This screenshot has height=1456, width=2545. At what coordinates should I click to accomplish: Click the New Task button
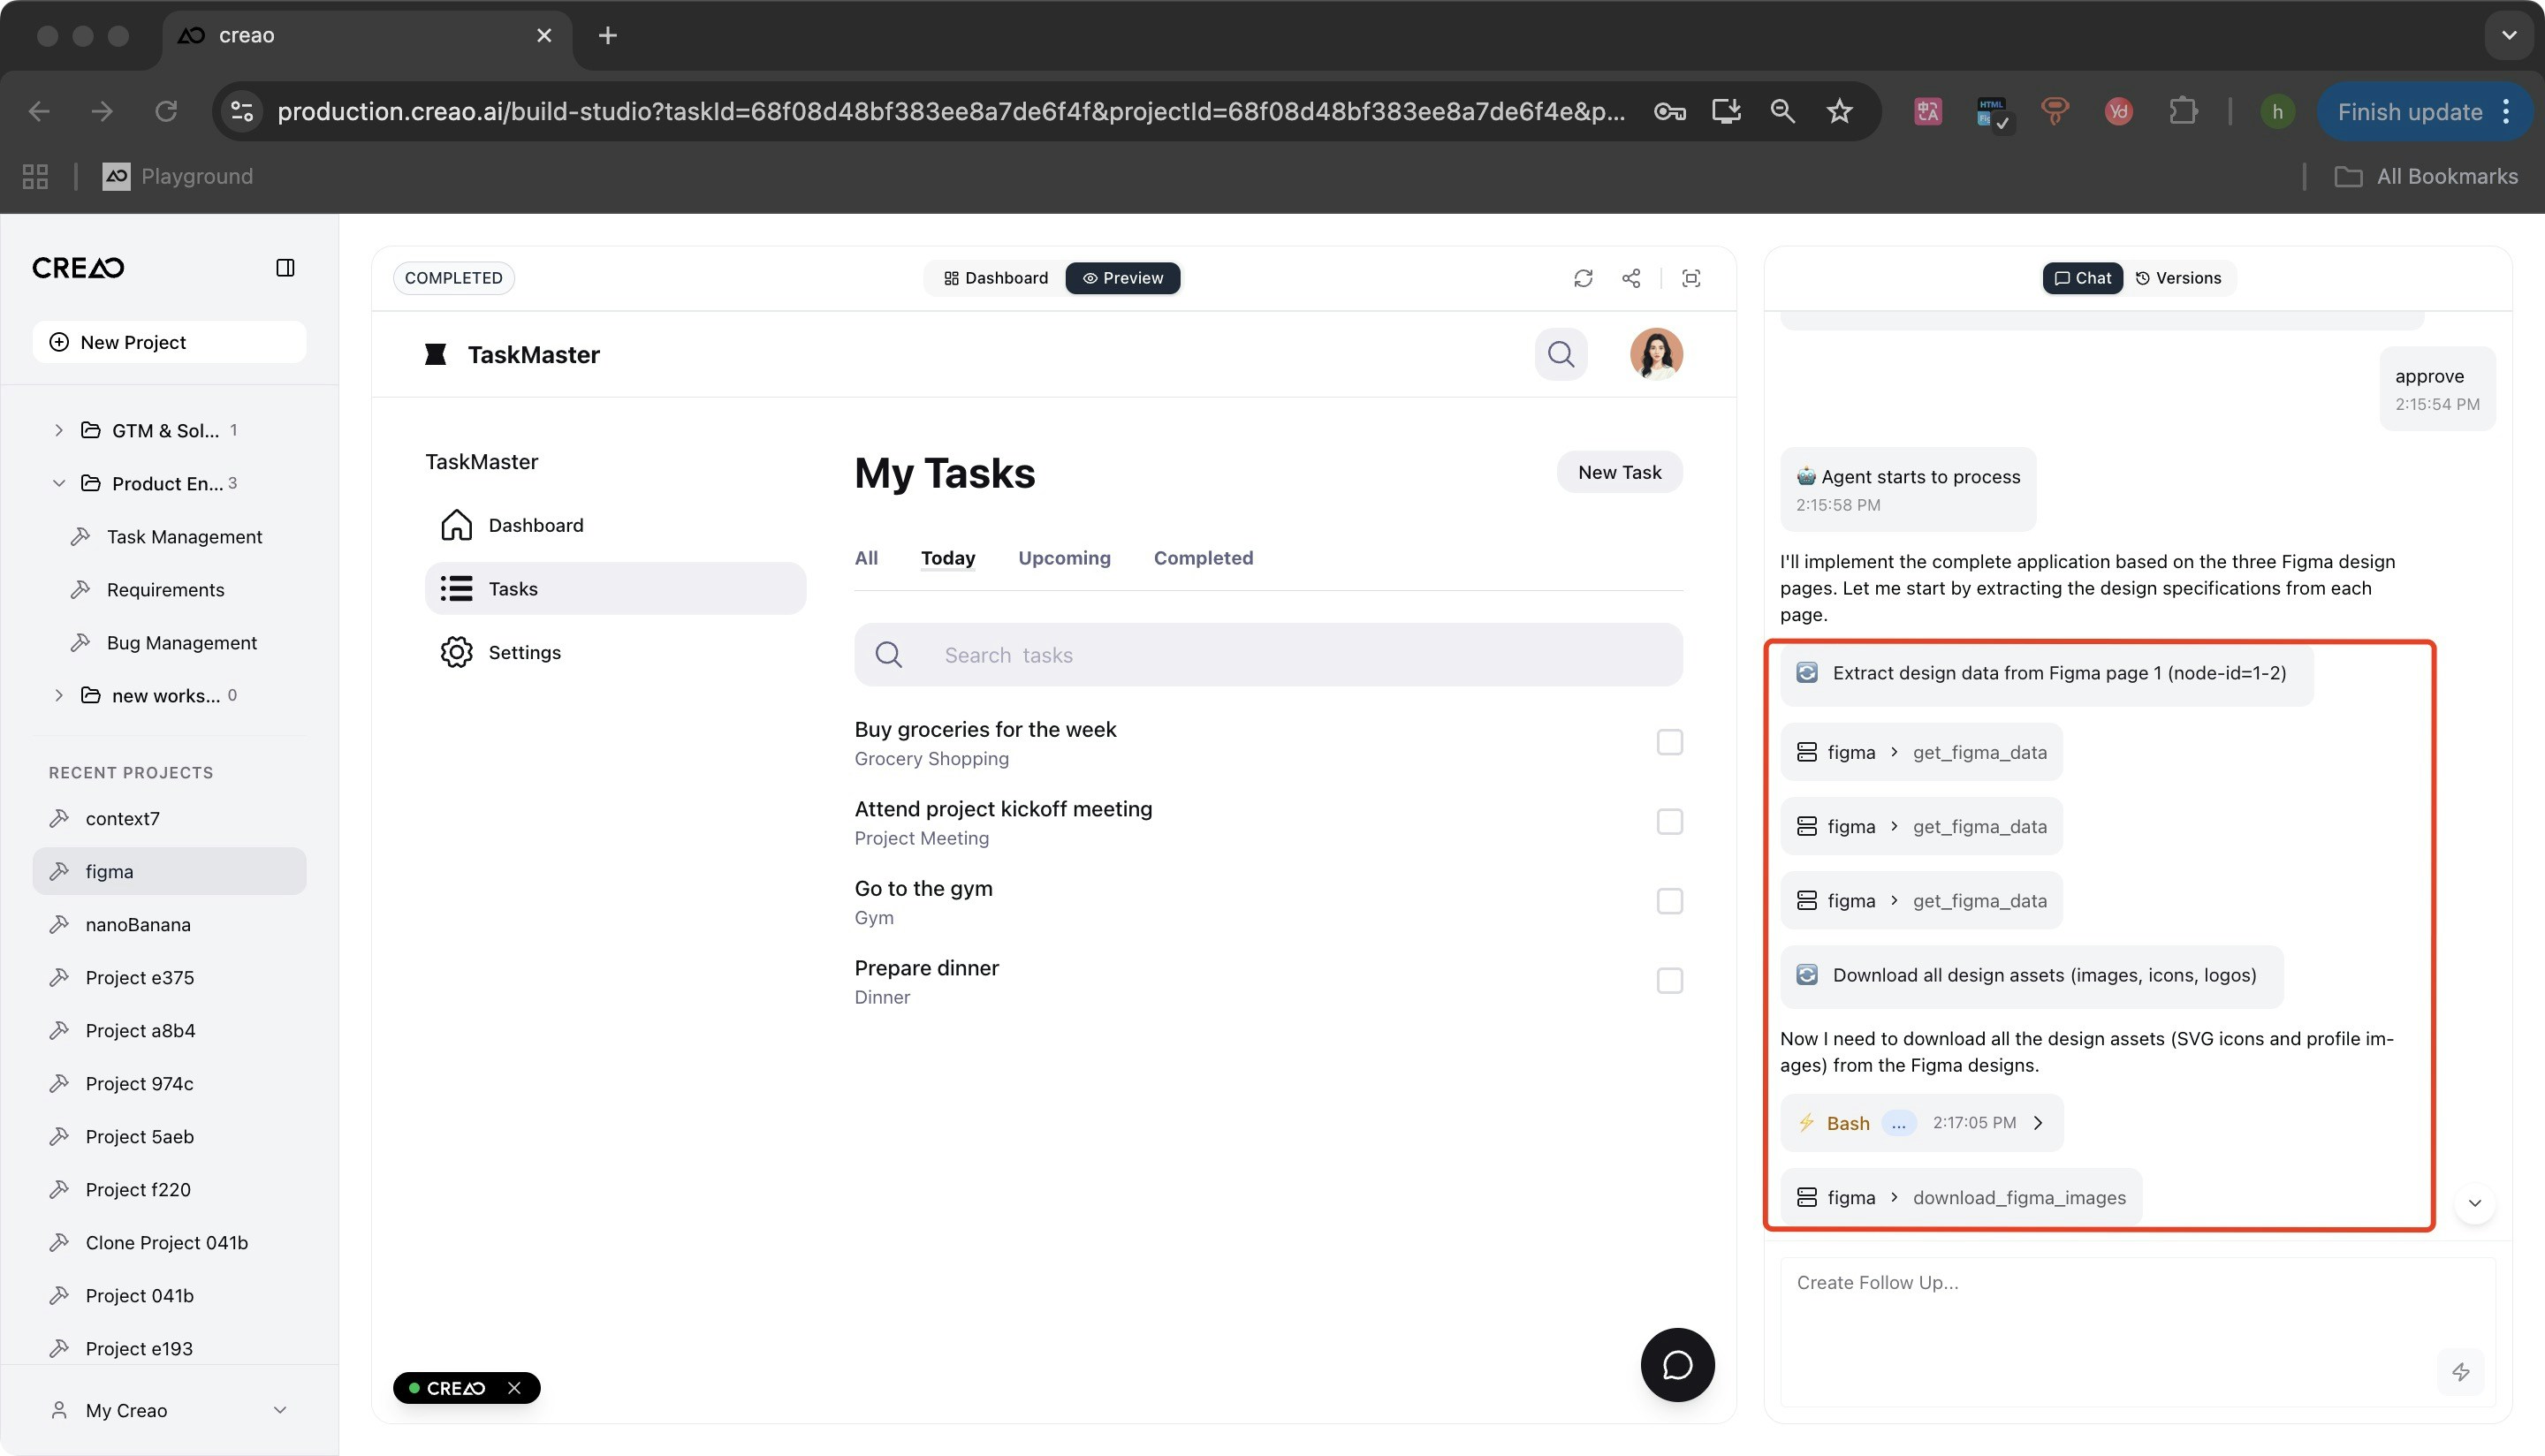click(x=1618, y=471)
